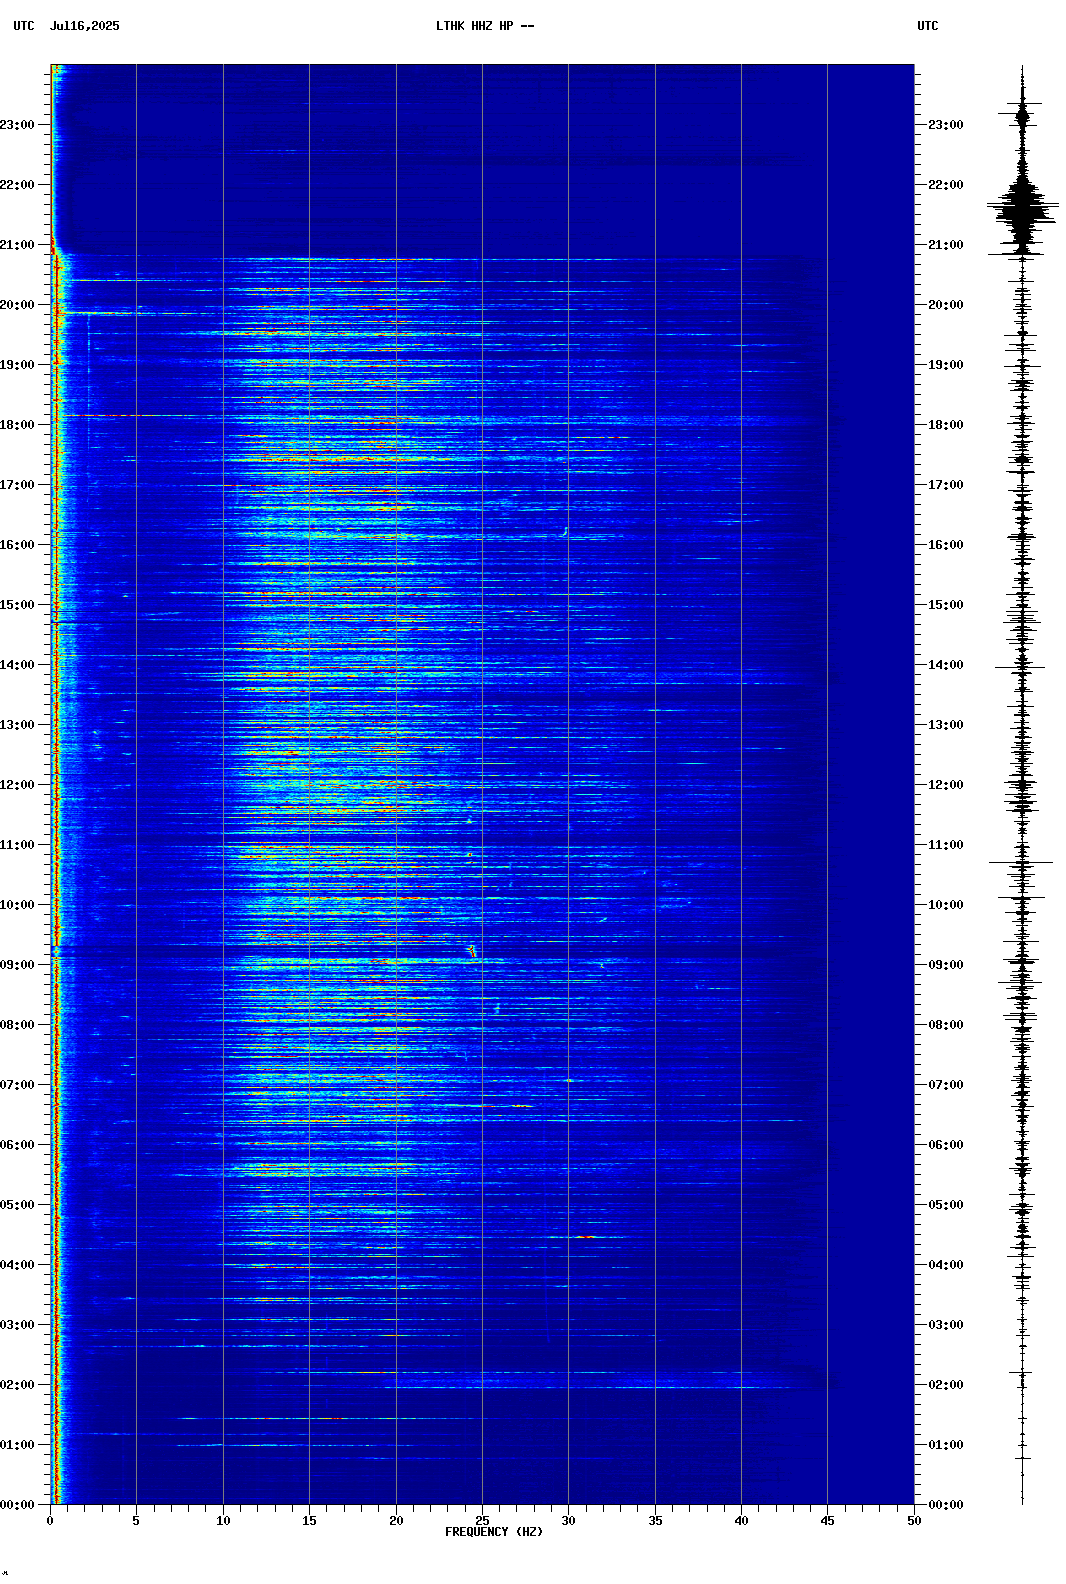Click the 0 Hz frequency tick label

(x=50, y=1521)
